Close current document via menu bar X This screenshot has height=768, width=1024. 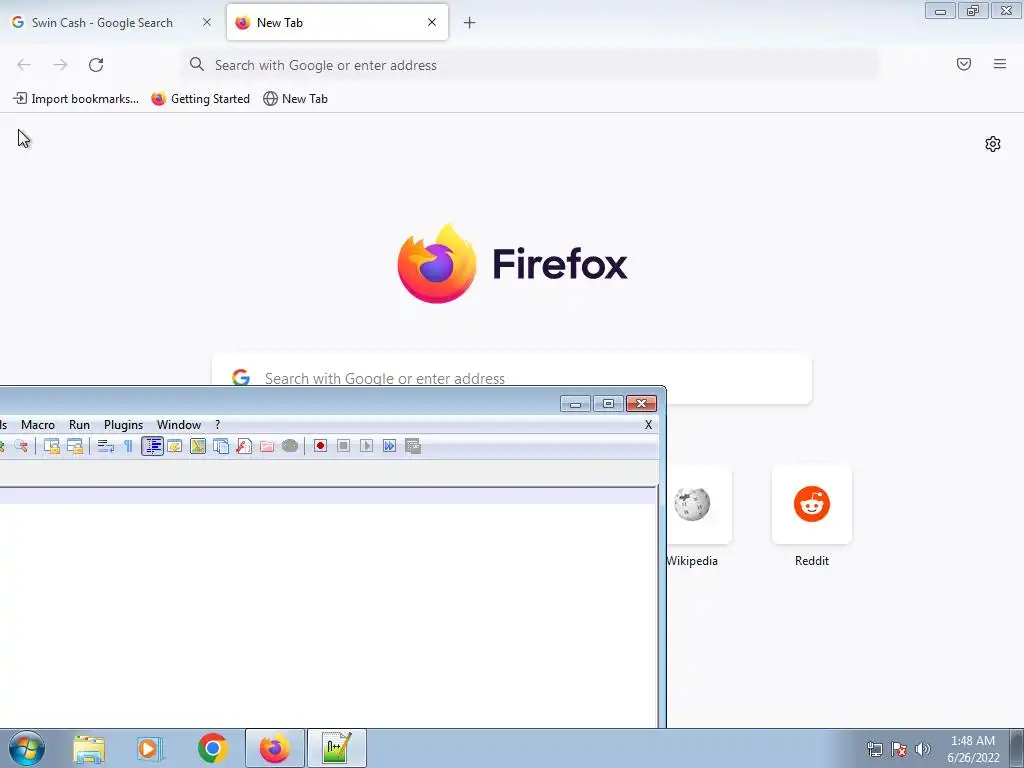(648, 424)
